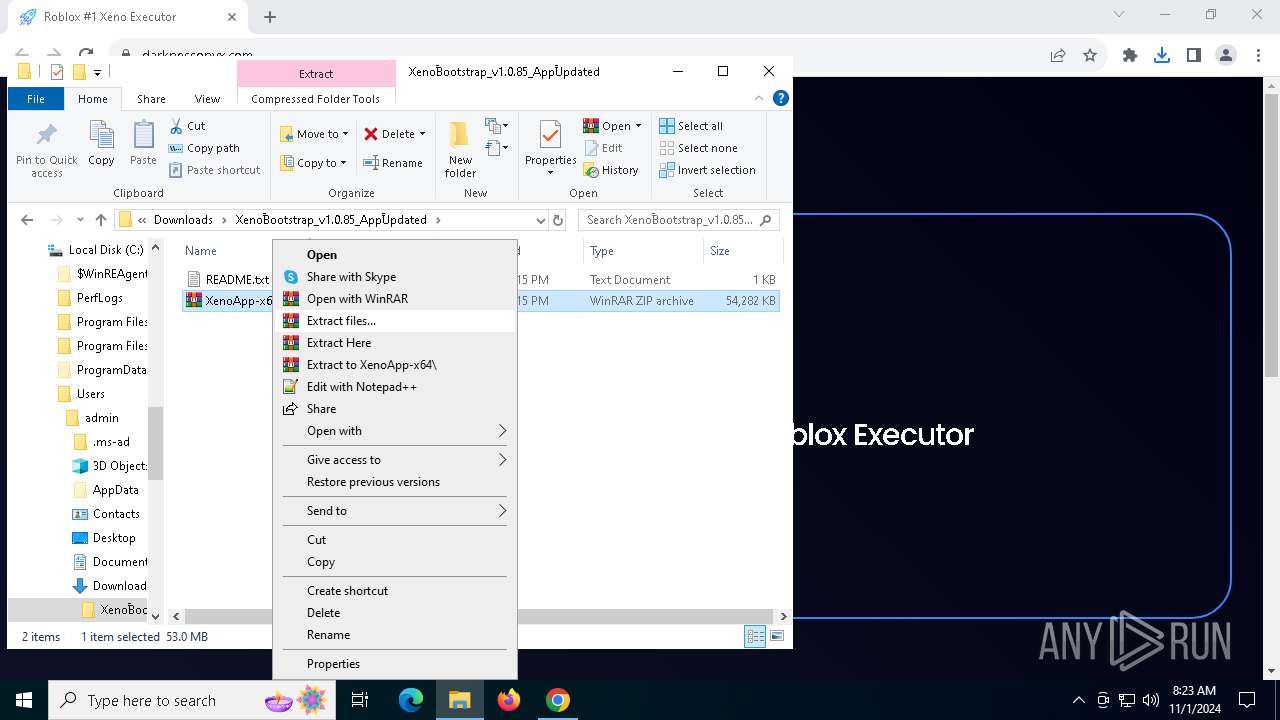Open the ribbon Open dropdown arrow
This screenshot has height=720, width=1280.
[638, 126]
